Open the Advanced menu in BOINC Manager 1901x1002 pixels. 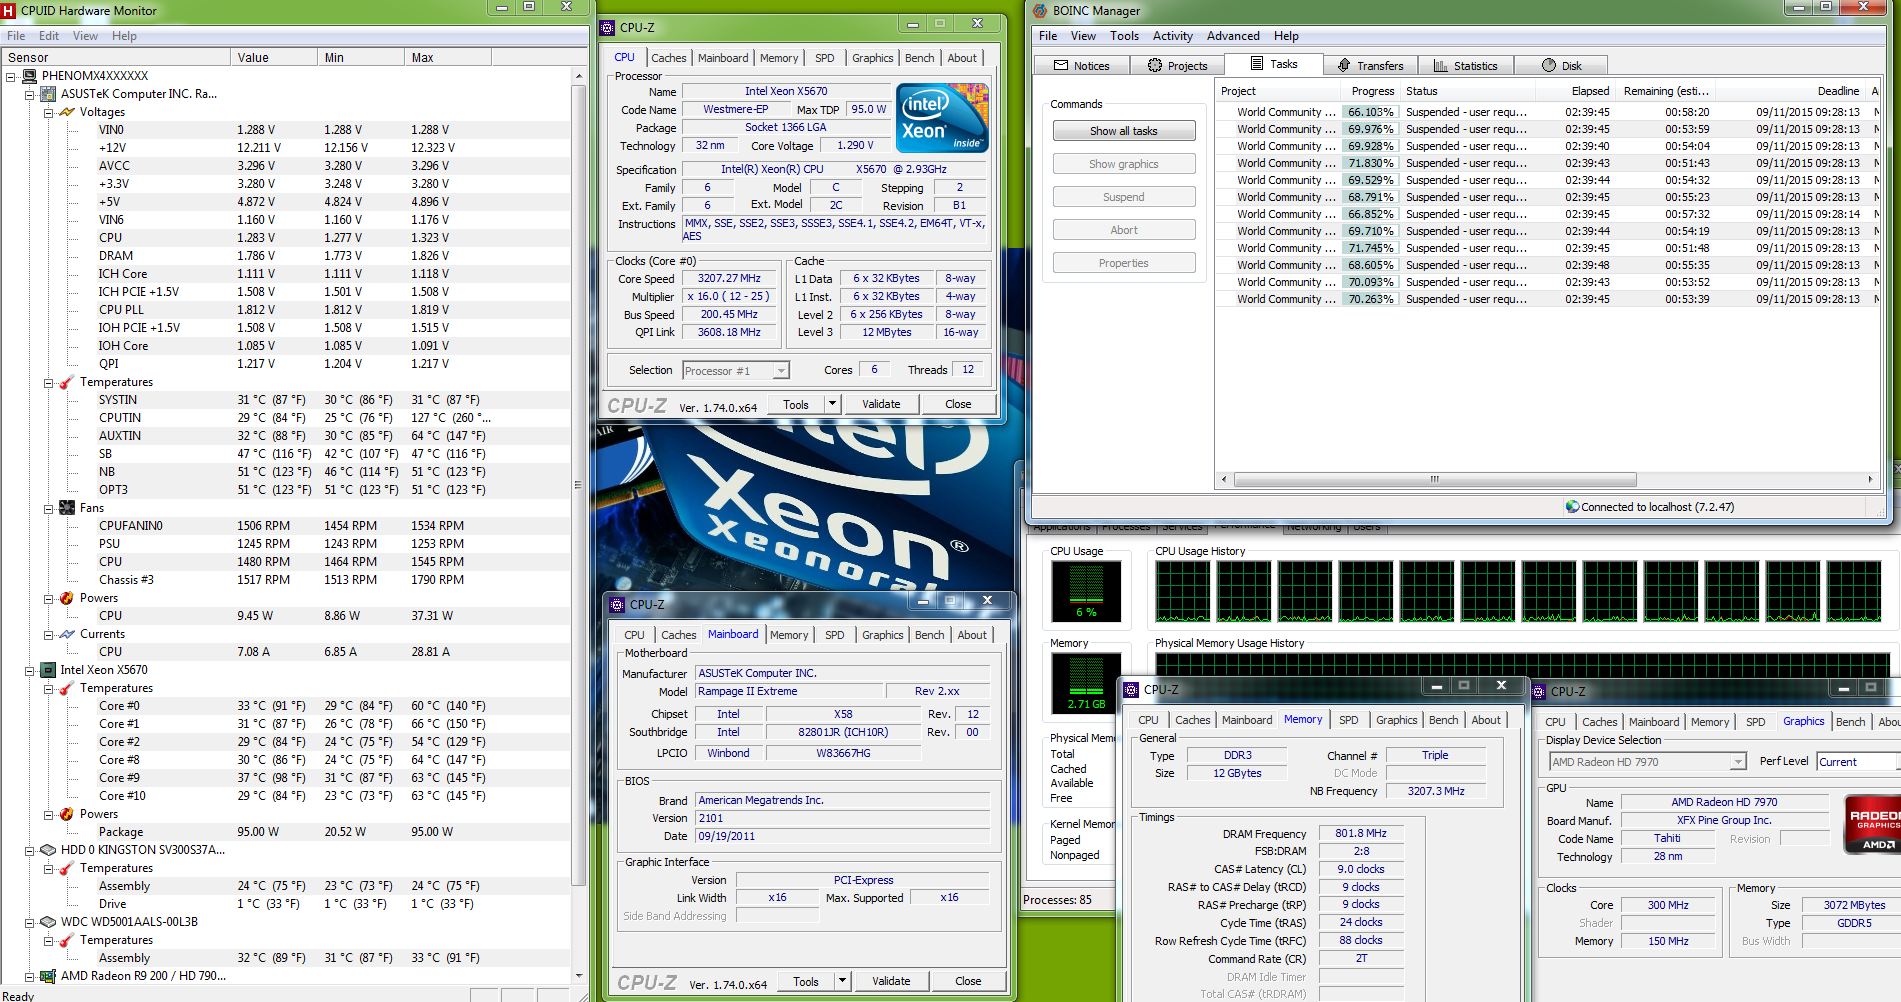pos(1232,36)
